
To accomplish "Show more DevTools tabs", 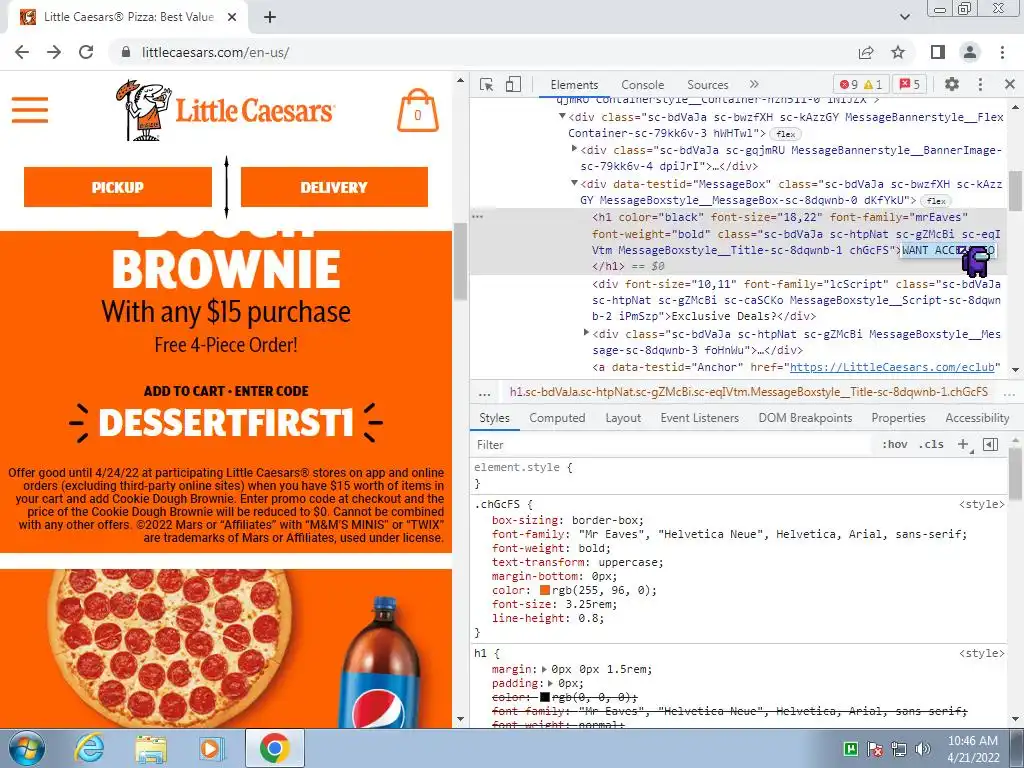I will coord(754,84).
